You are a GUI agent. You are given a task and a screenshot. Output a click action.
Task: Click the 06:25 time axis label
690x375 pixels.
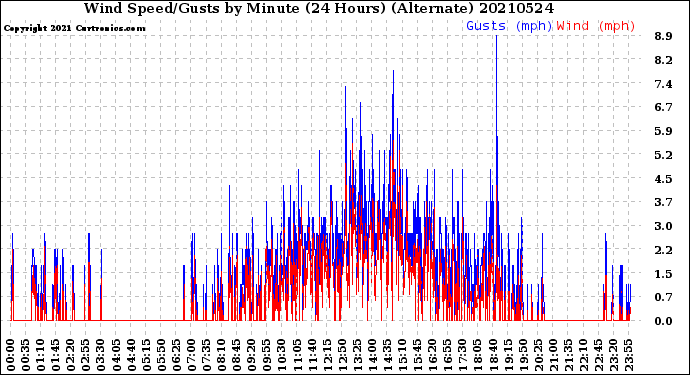176,355
